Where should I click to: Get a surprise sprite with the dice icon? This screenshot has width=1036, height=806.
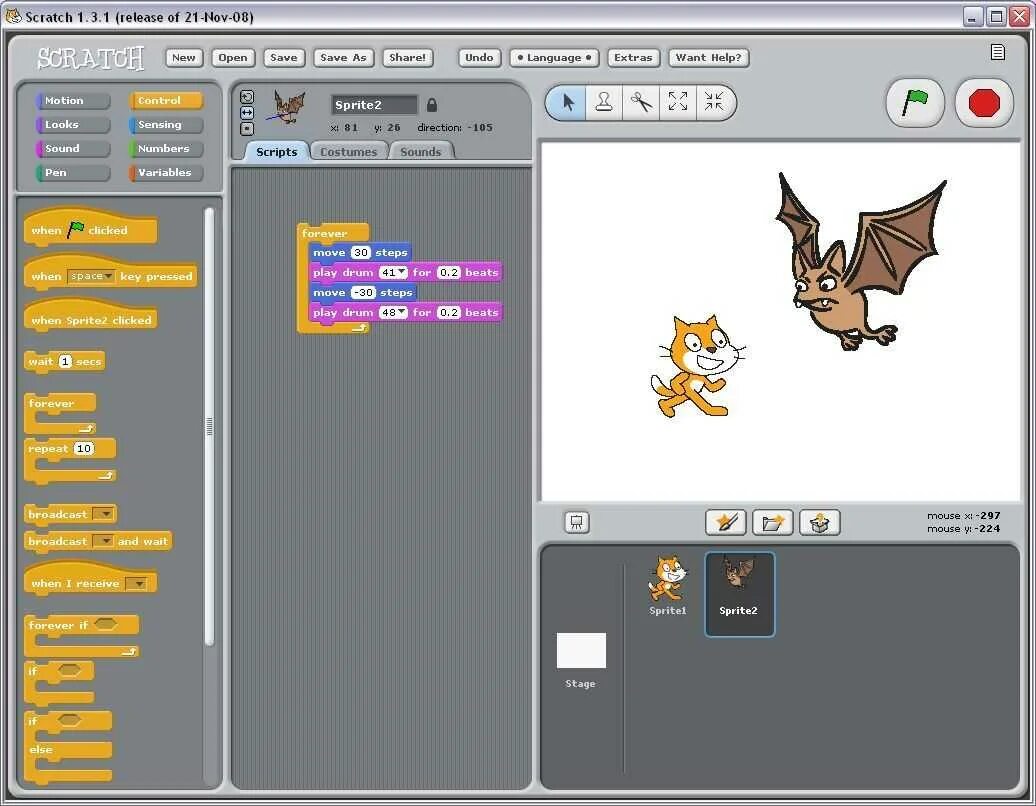tap(819, 522)
